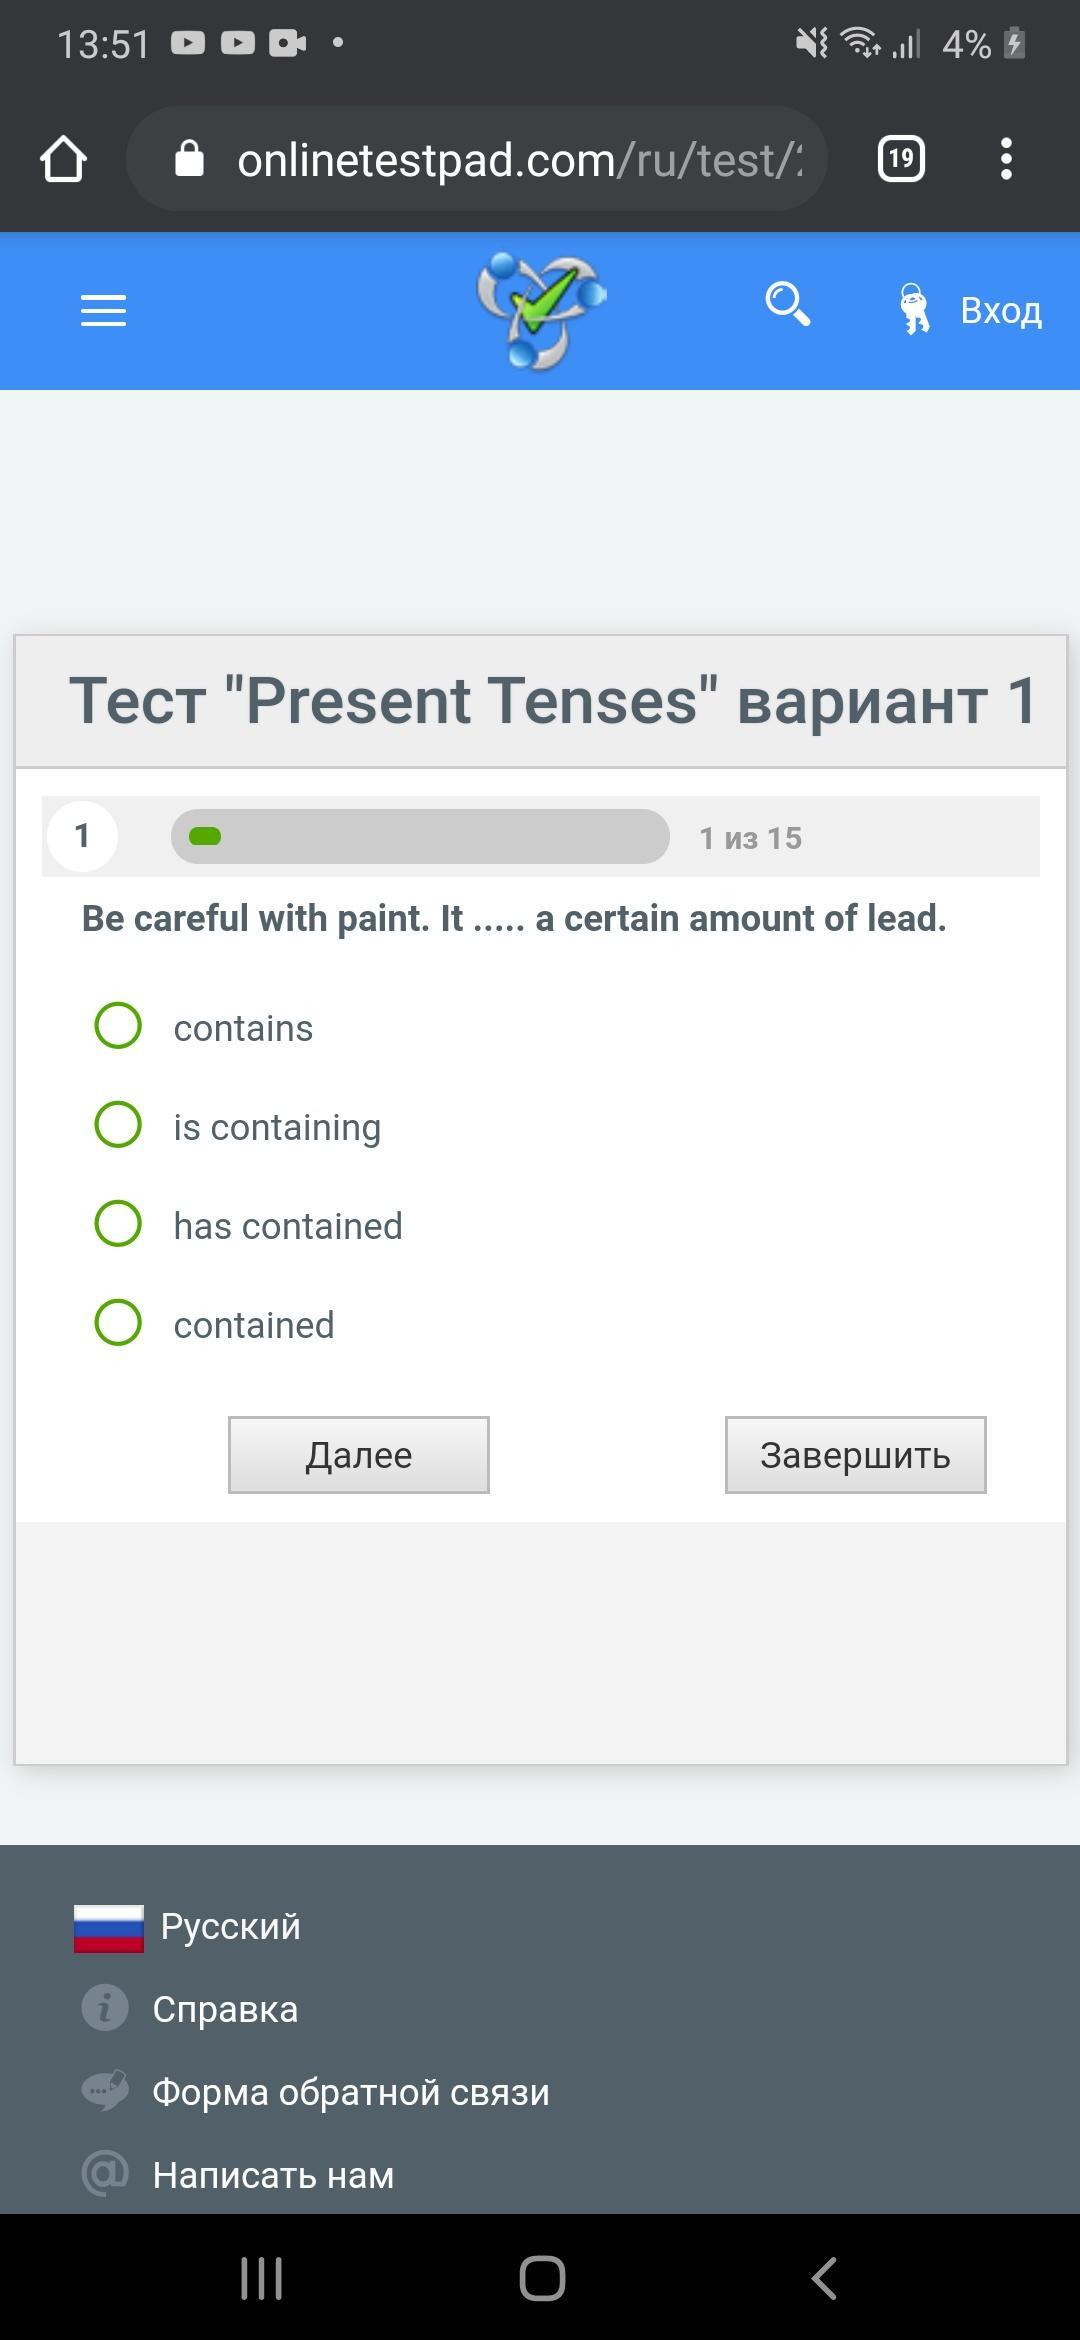Tap the browser home icon
This screenshot has width=1080, height=2340.
[63, 159]
